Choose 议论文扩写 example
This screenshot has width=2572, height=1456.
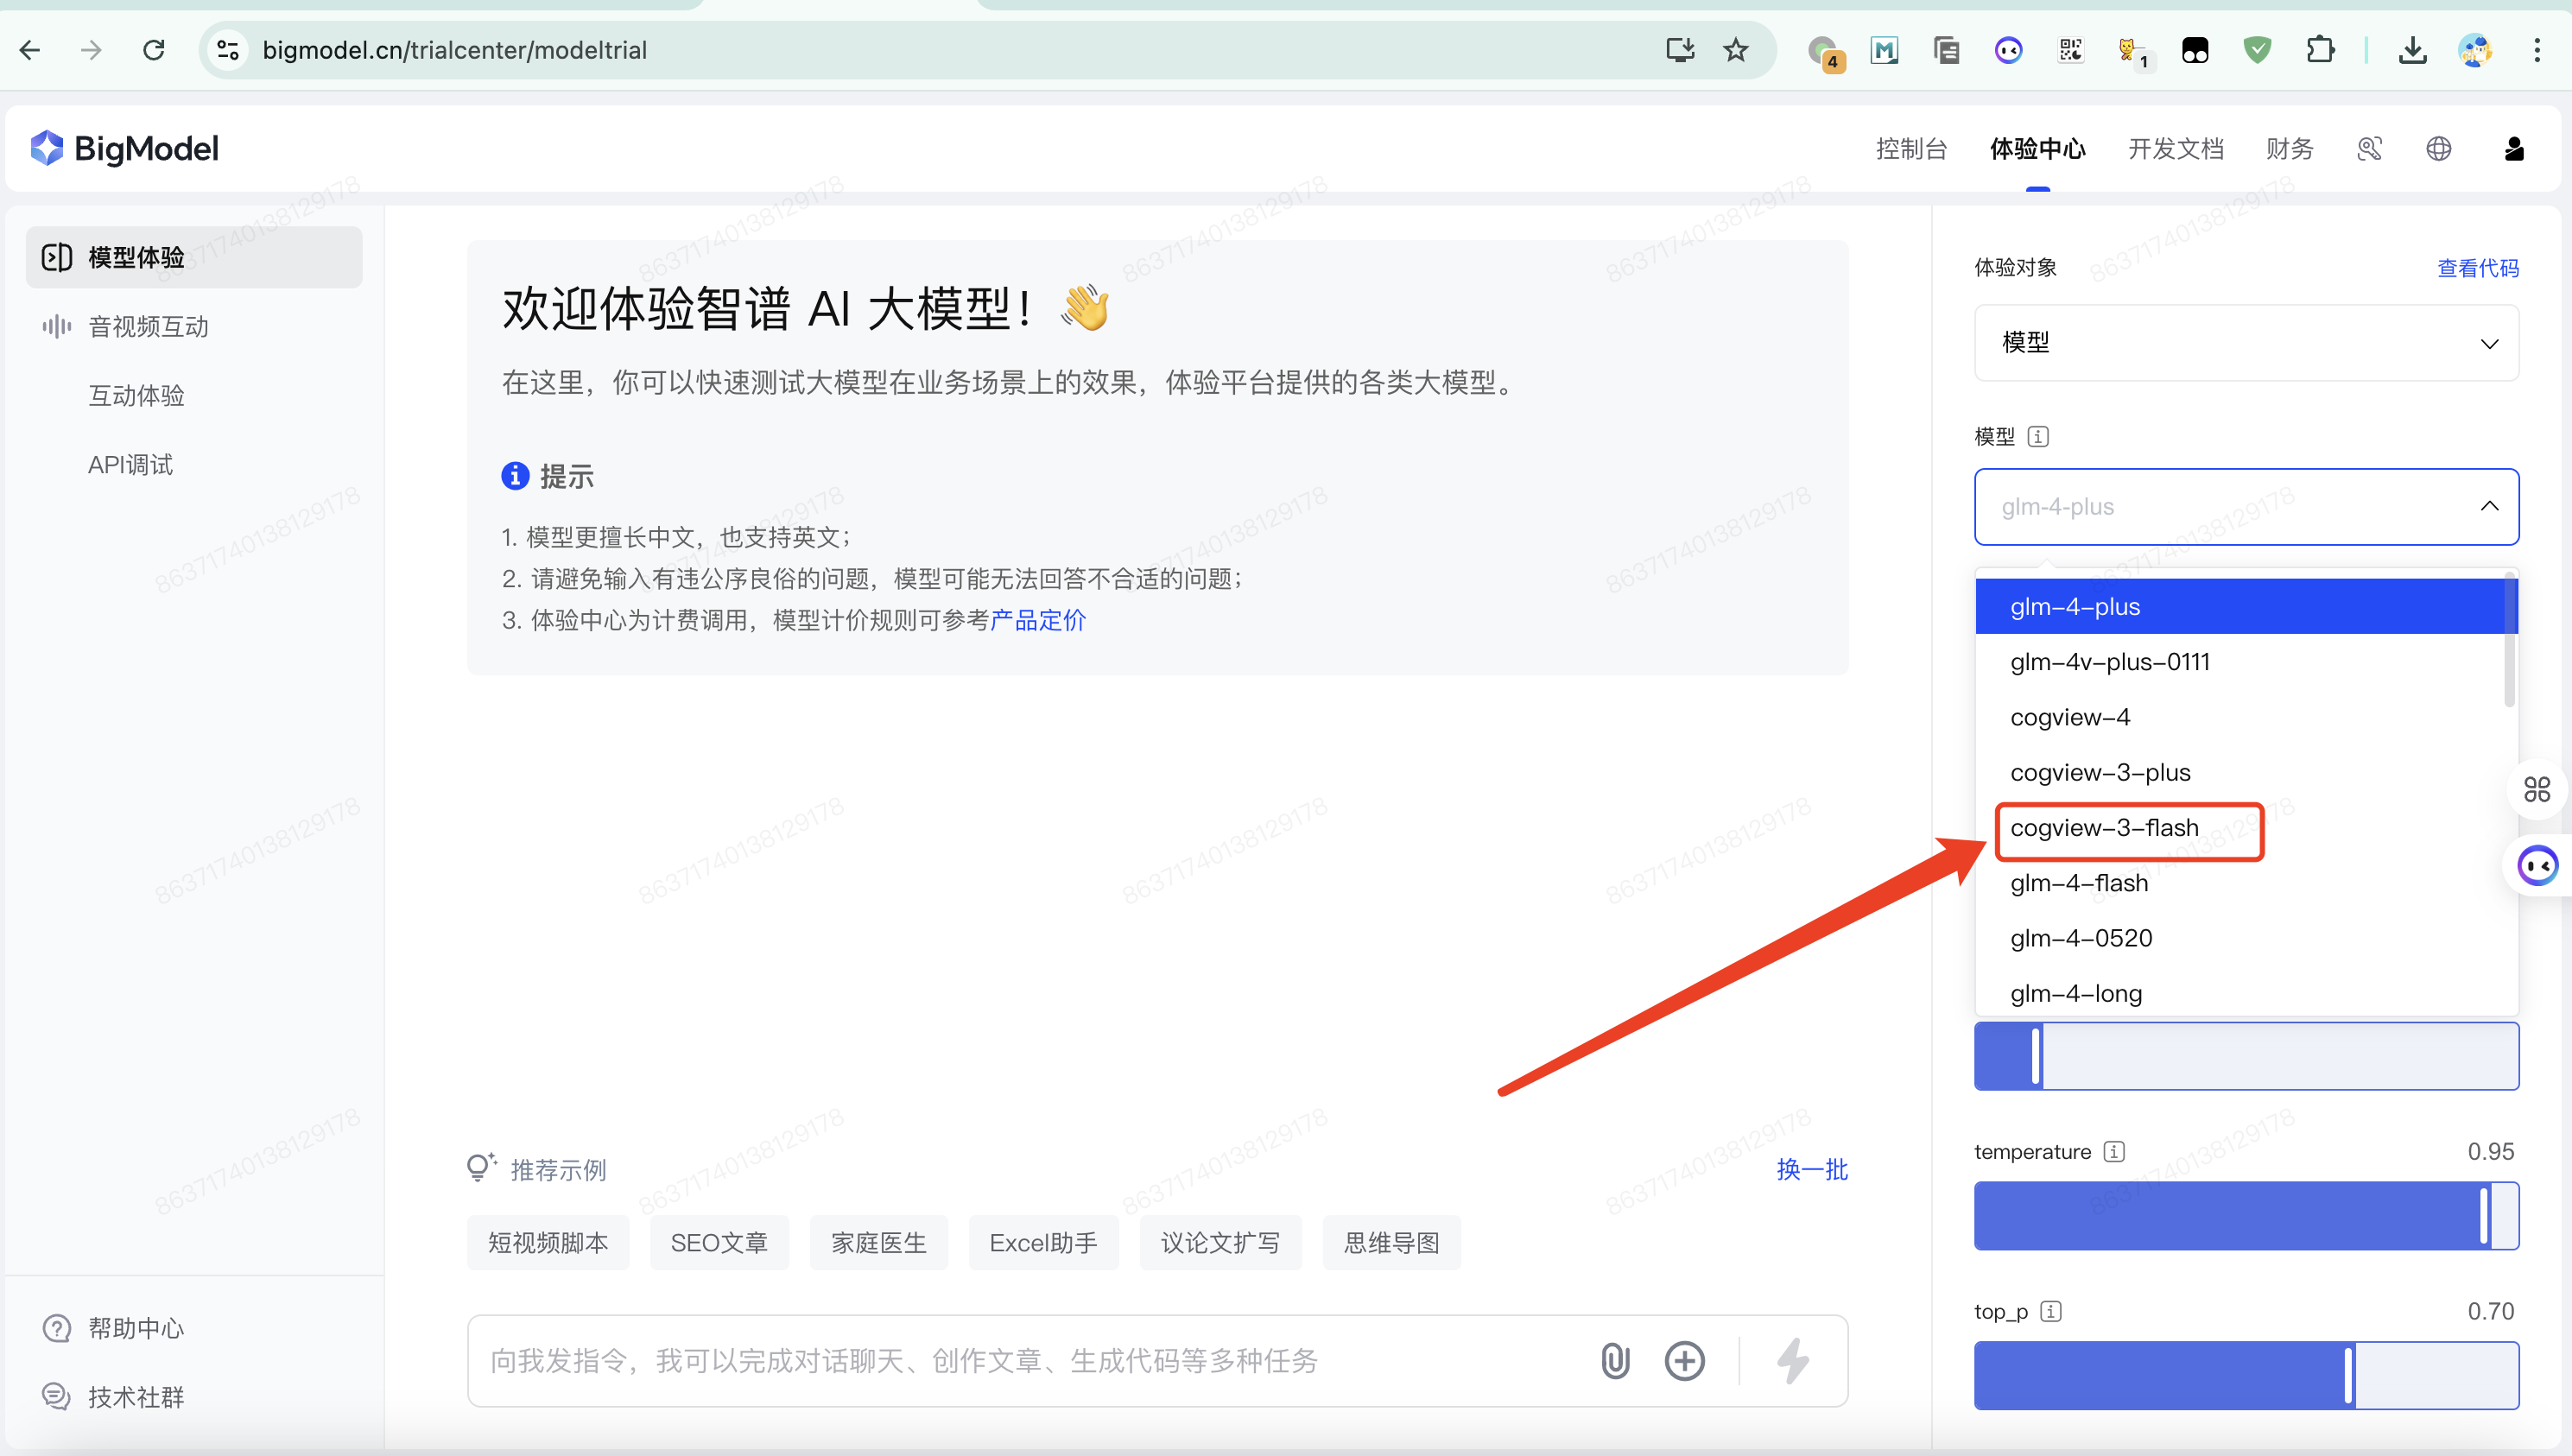pos(1220,1242)
